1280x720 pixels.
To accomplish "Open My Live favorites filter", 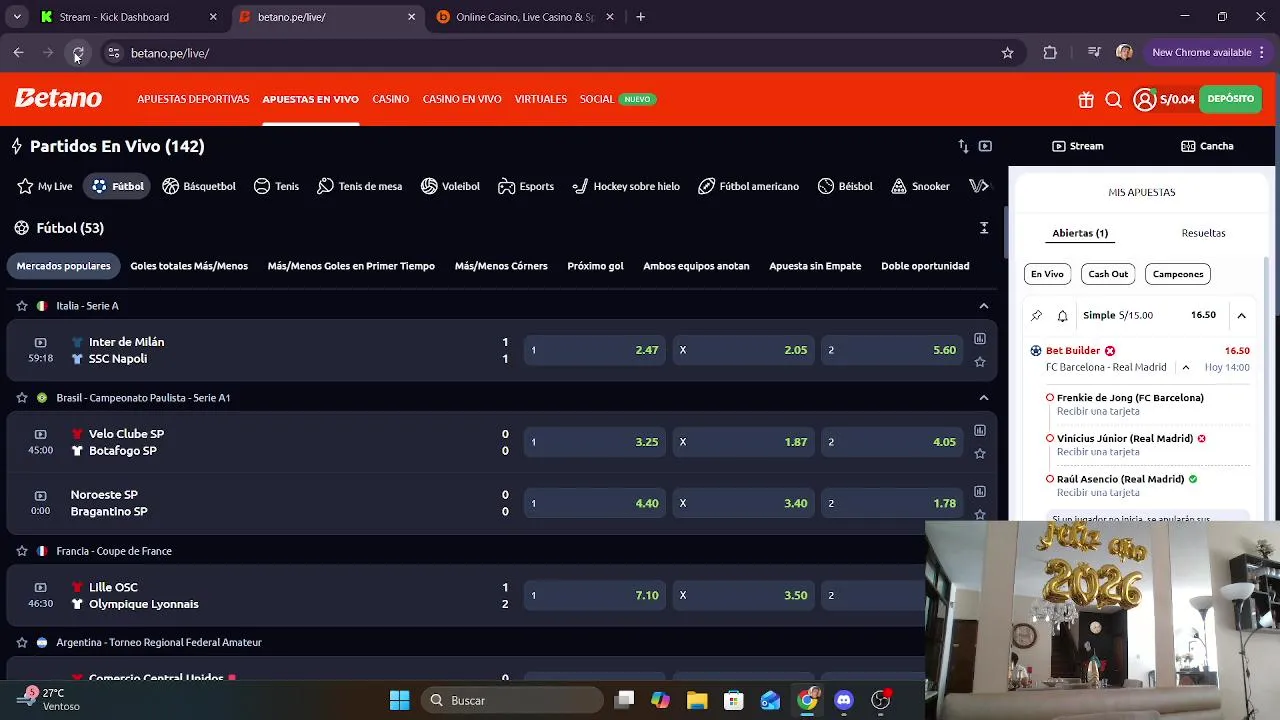I will 45,186.
